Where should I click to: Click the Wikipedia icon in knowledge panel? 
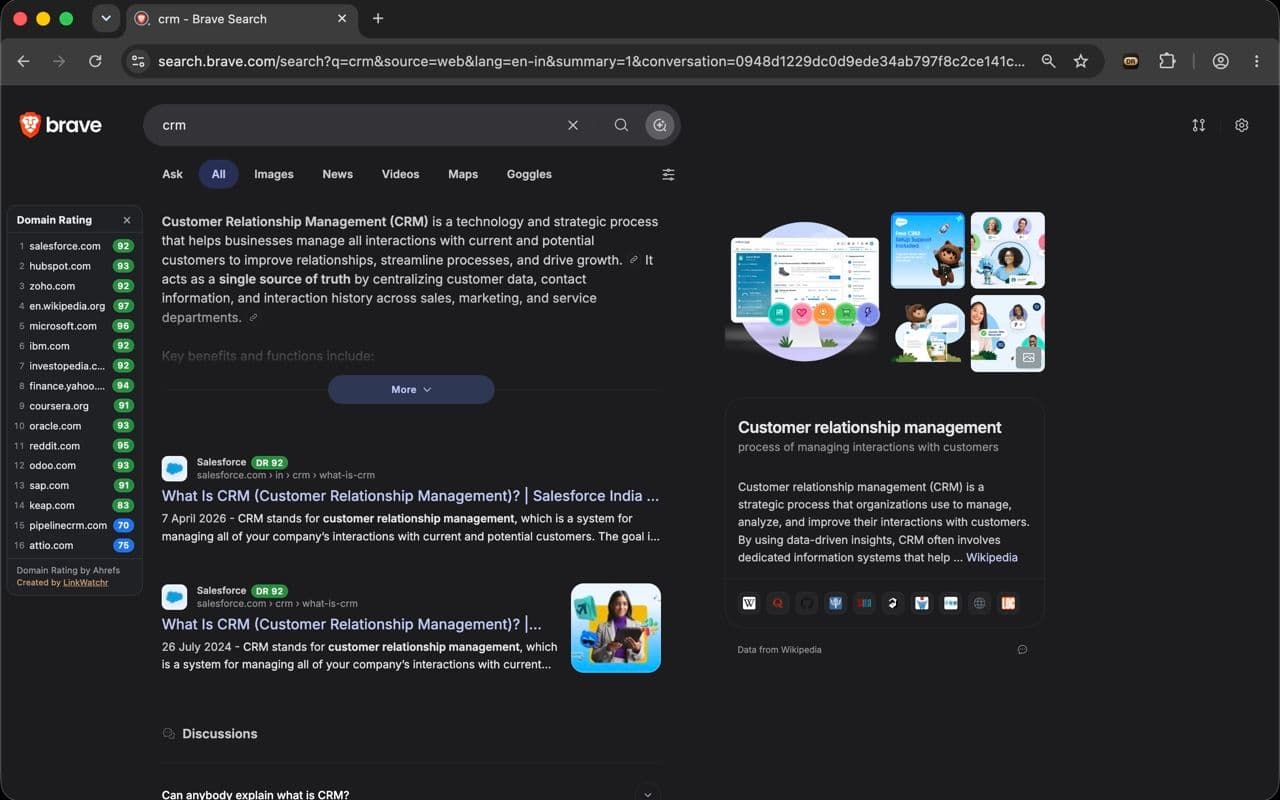click(749, 603)
